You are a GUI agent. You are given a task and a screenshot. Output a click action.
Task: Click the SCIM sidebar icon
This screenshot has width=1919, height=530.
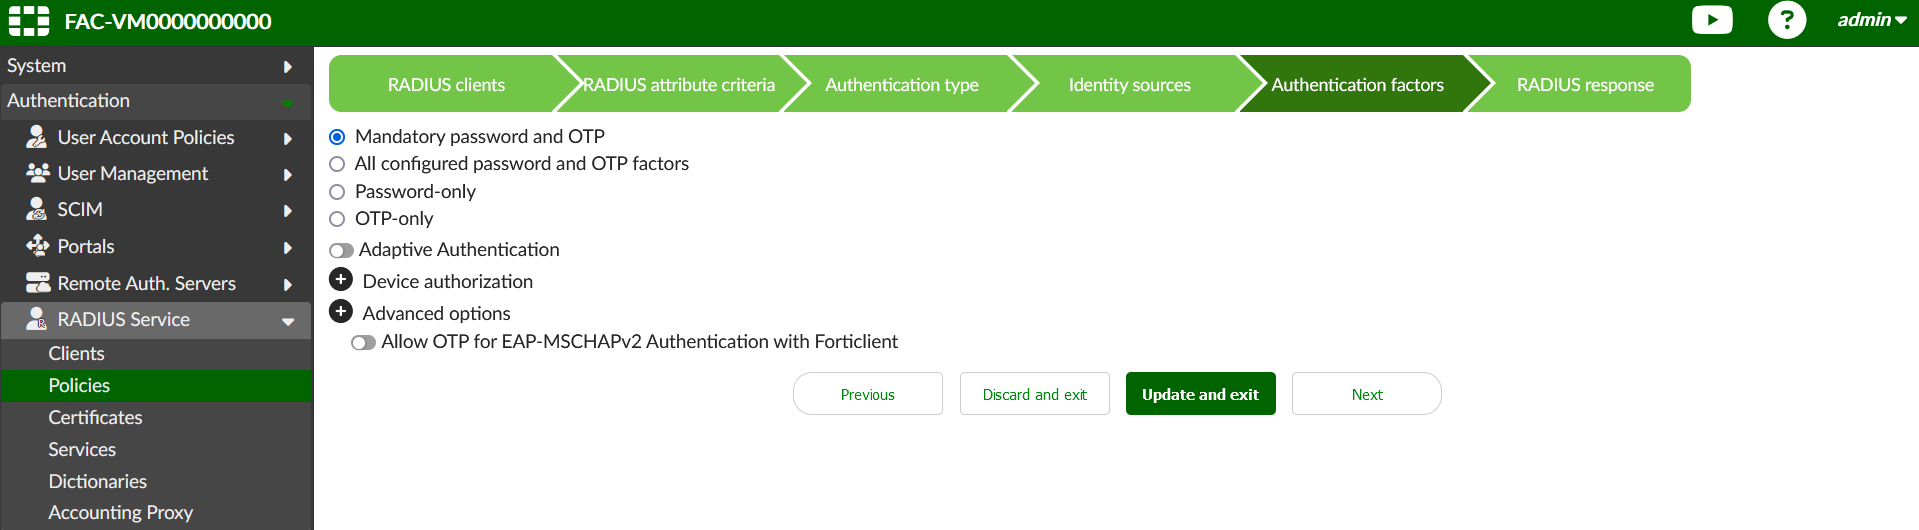pyautogui.click(x=37, y=209)
